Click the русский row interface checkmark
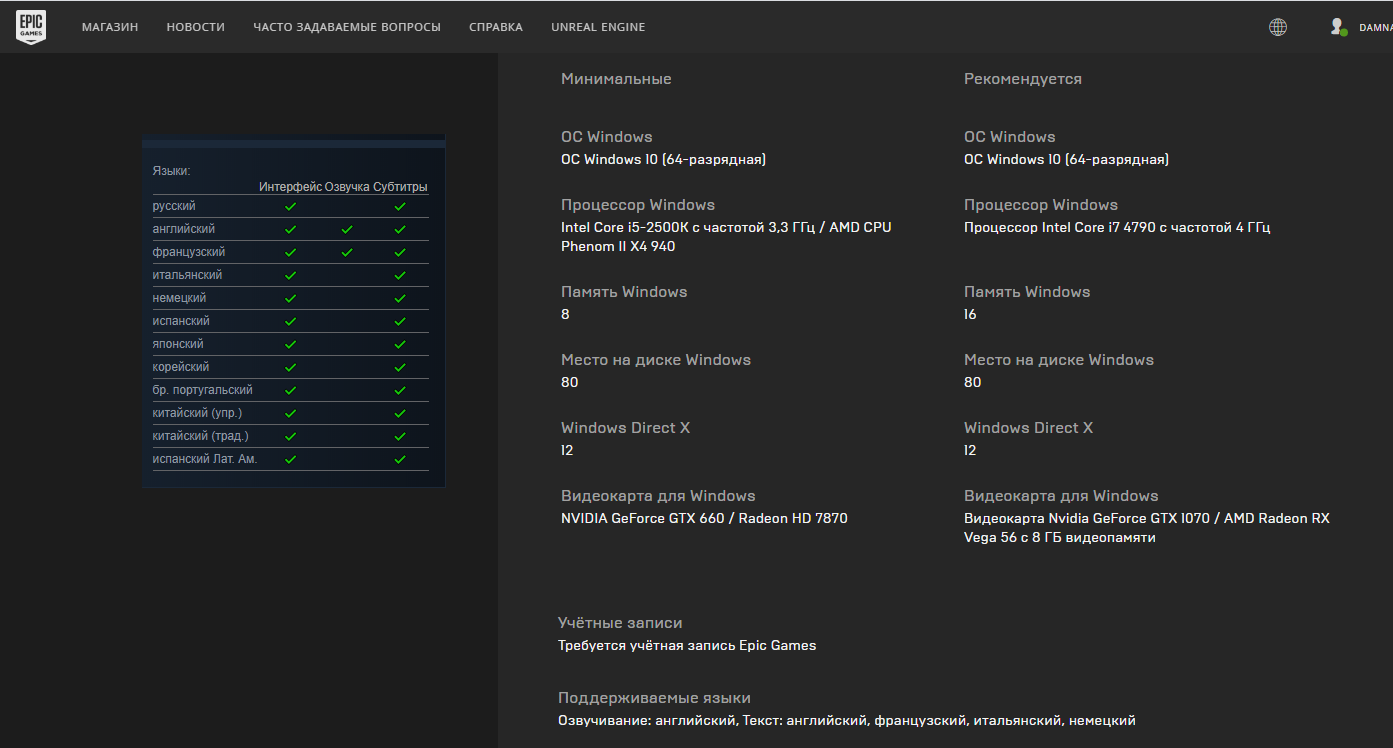Viewport: 1393px width, 748px height. tap(291, 206)
